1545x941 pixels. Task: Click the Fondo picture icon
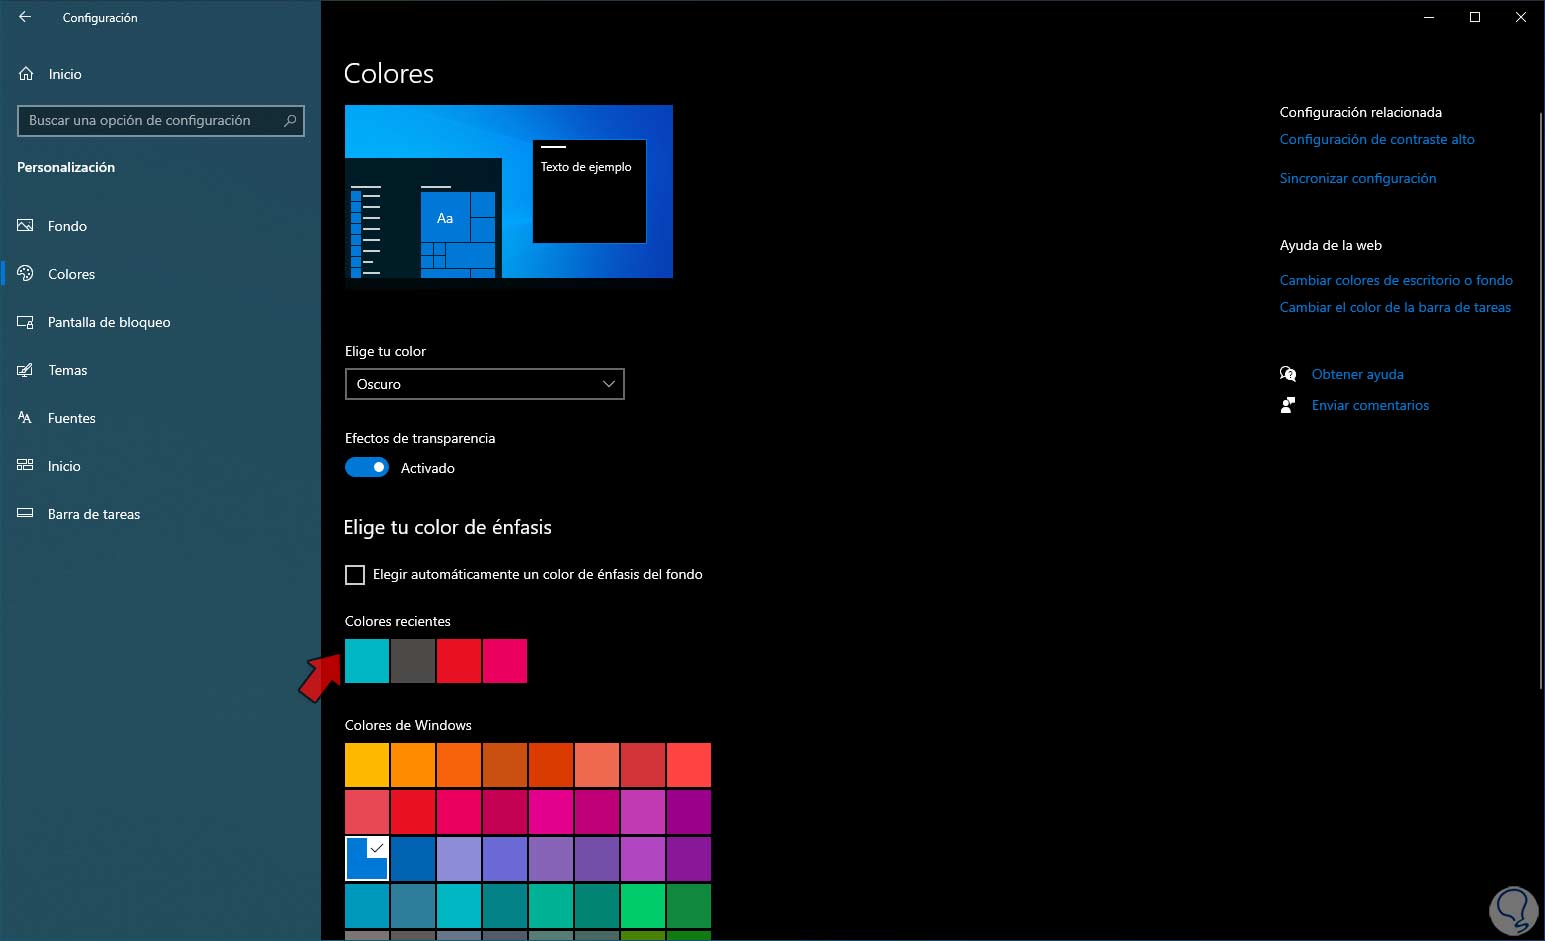click(26, 226)
